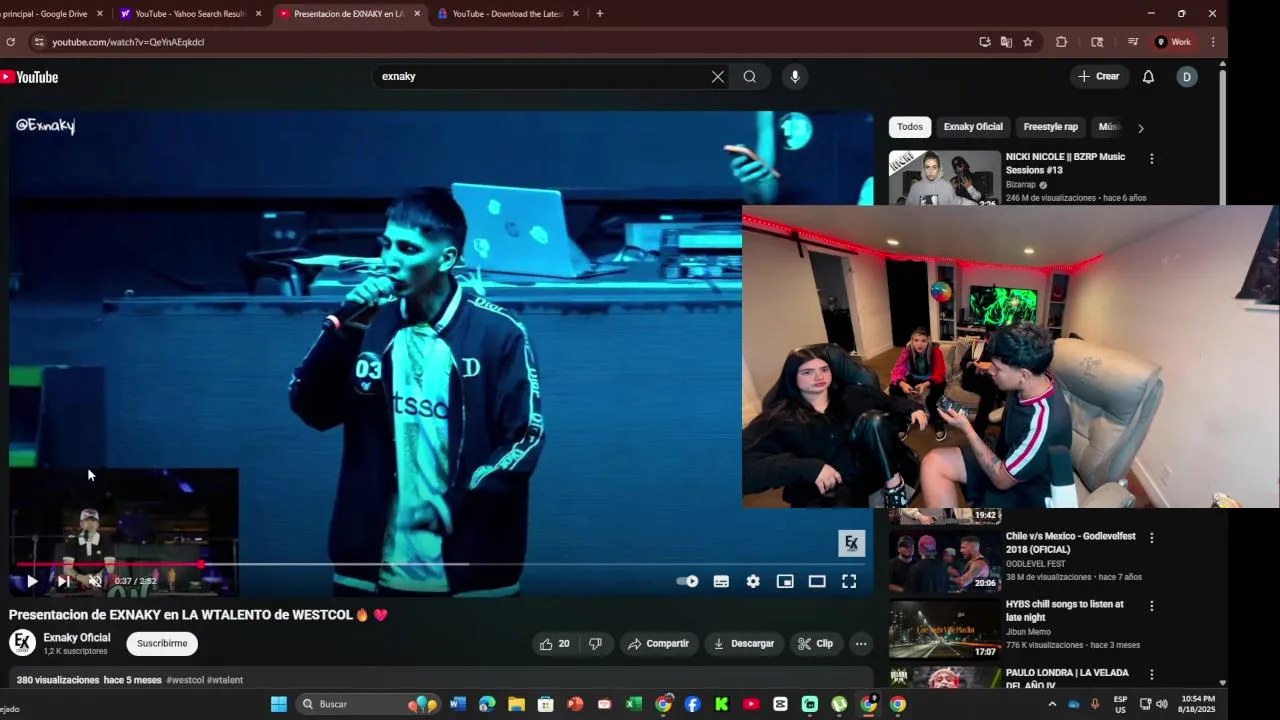
Task: Select the Freestyle rap filter chip
Action: point(1050,127)
